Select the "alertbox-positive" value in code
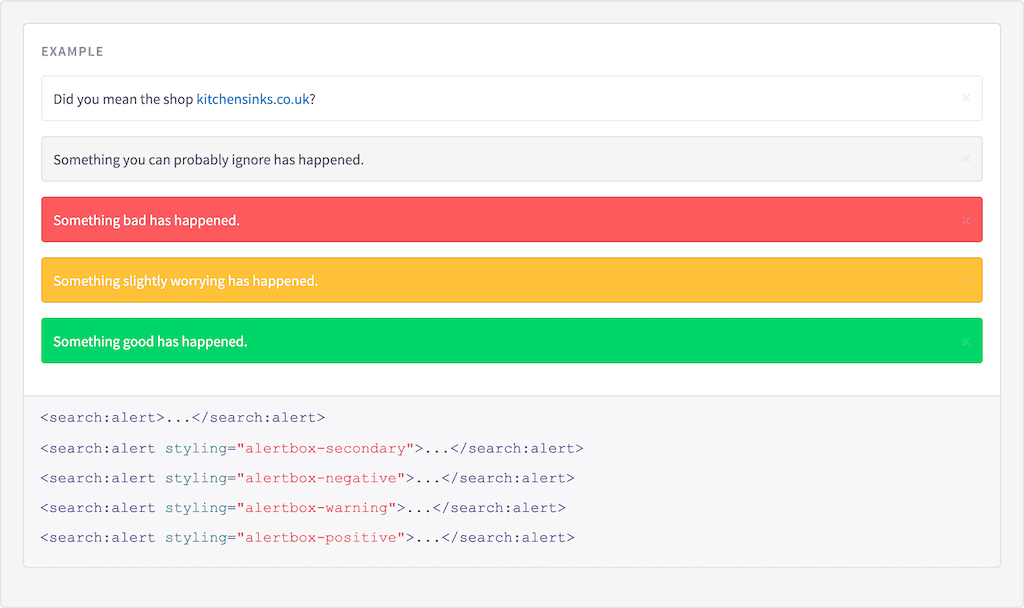 [321, 538]
